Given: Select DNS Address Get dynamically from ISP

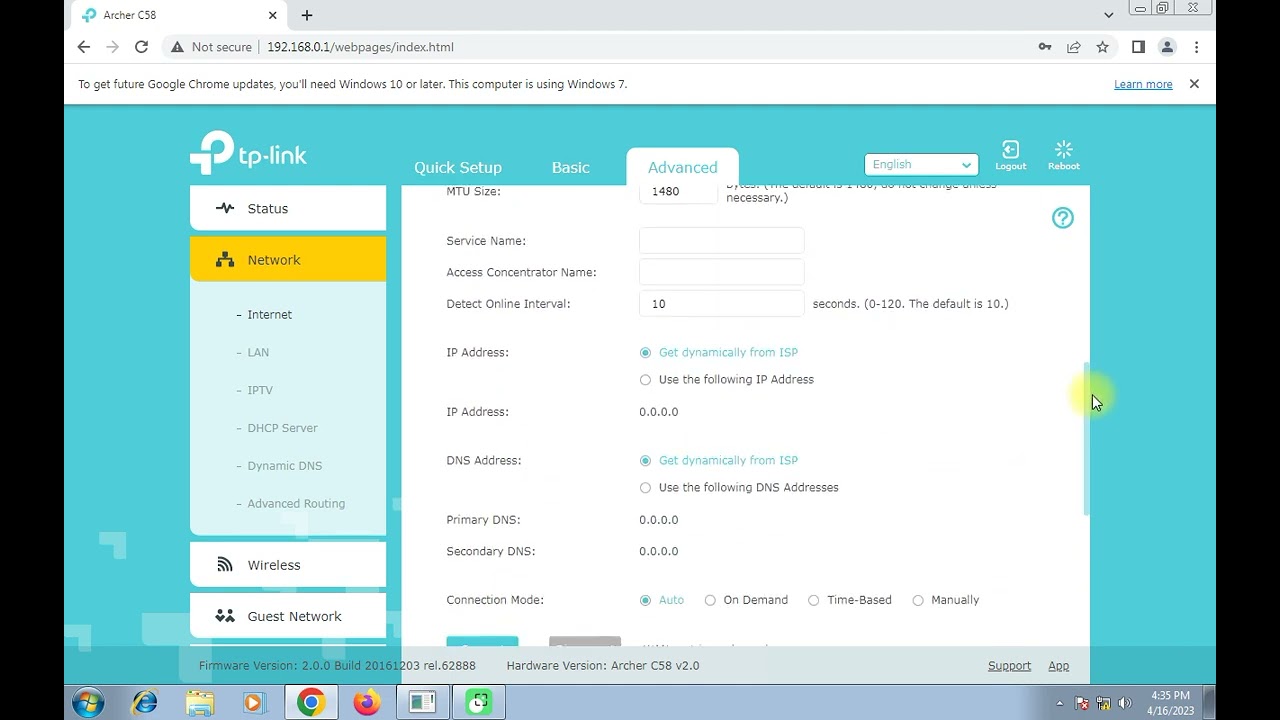Looking at the screenshot, I should pyautogui.click(x=645, y=460).
